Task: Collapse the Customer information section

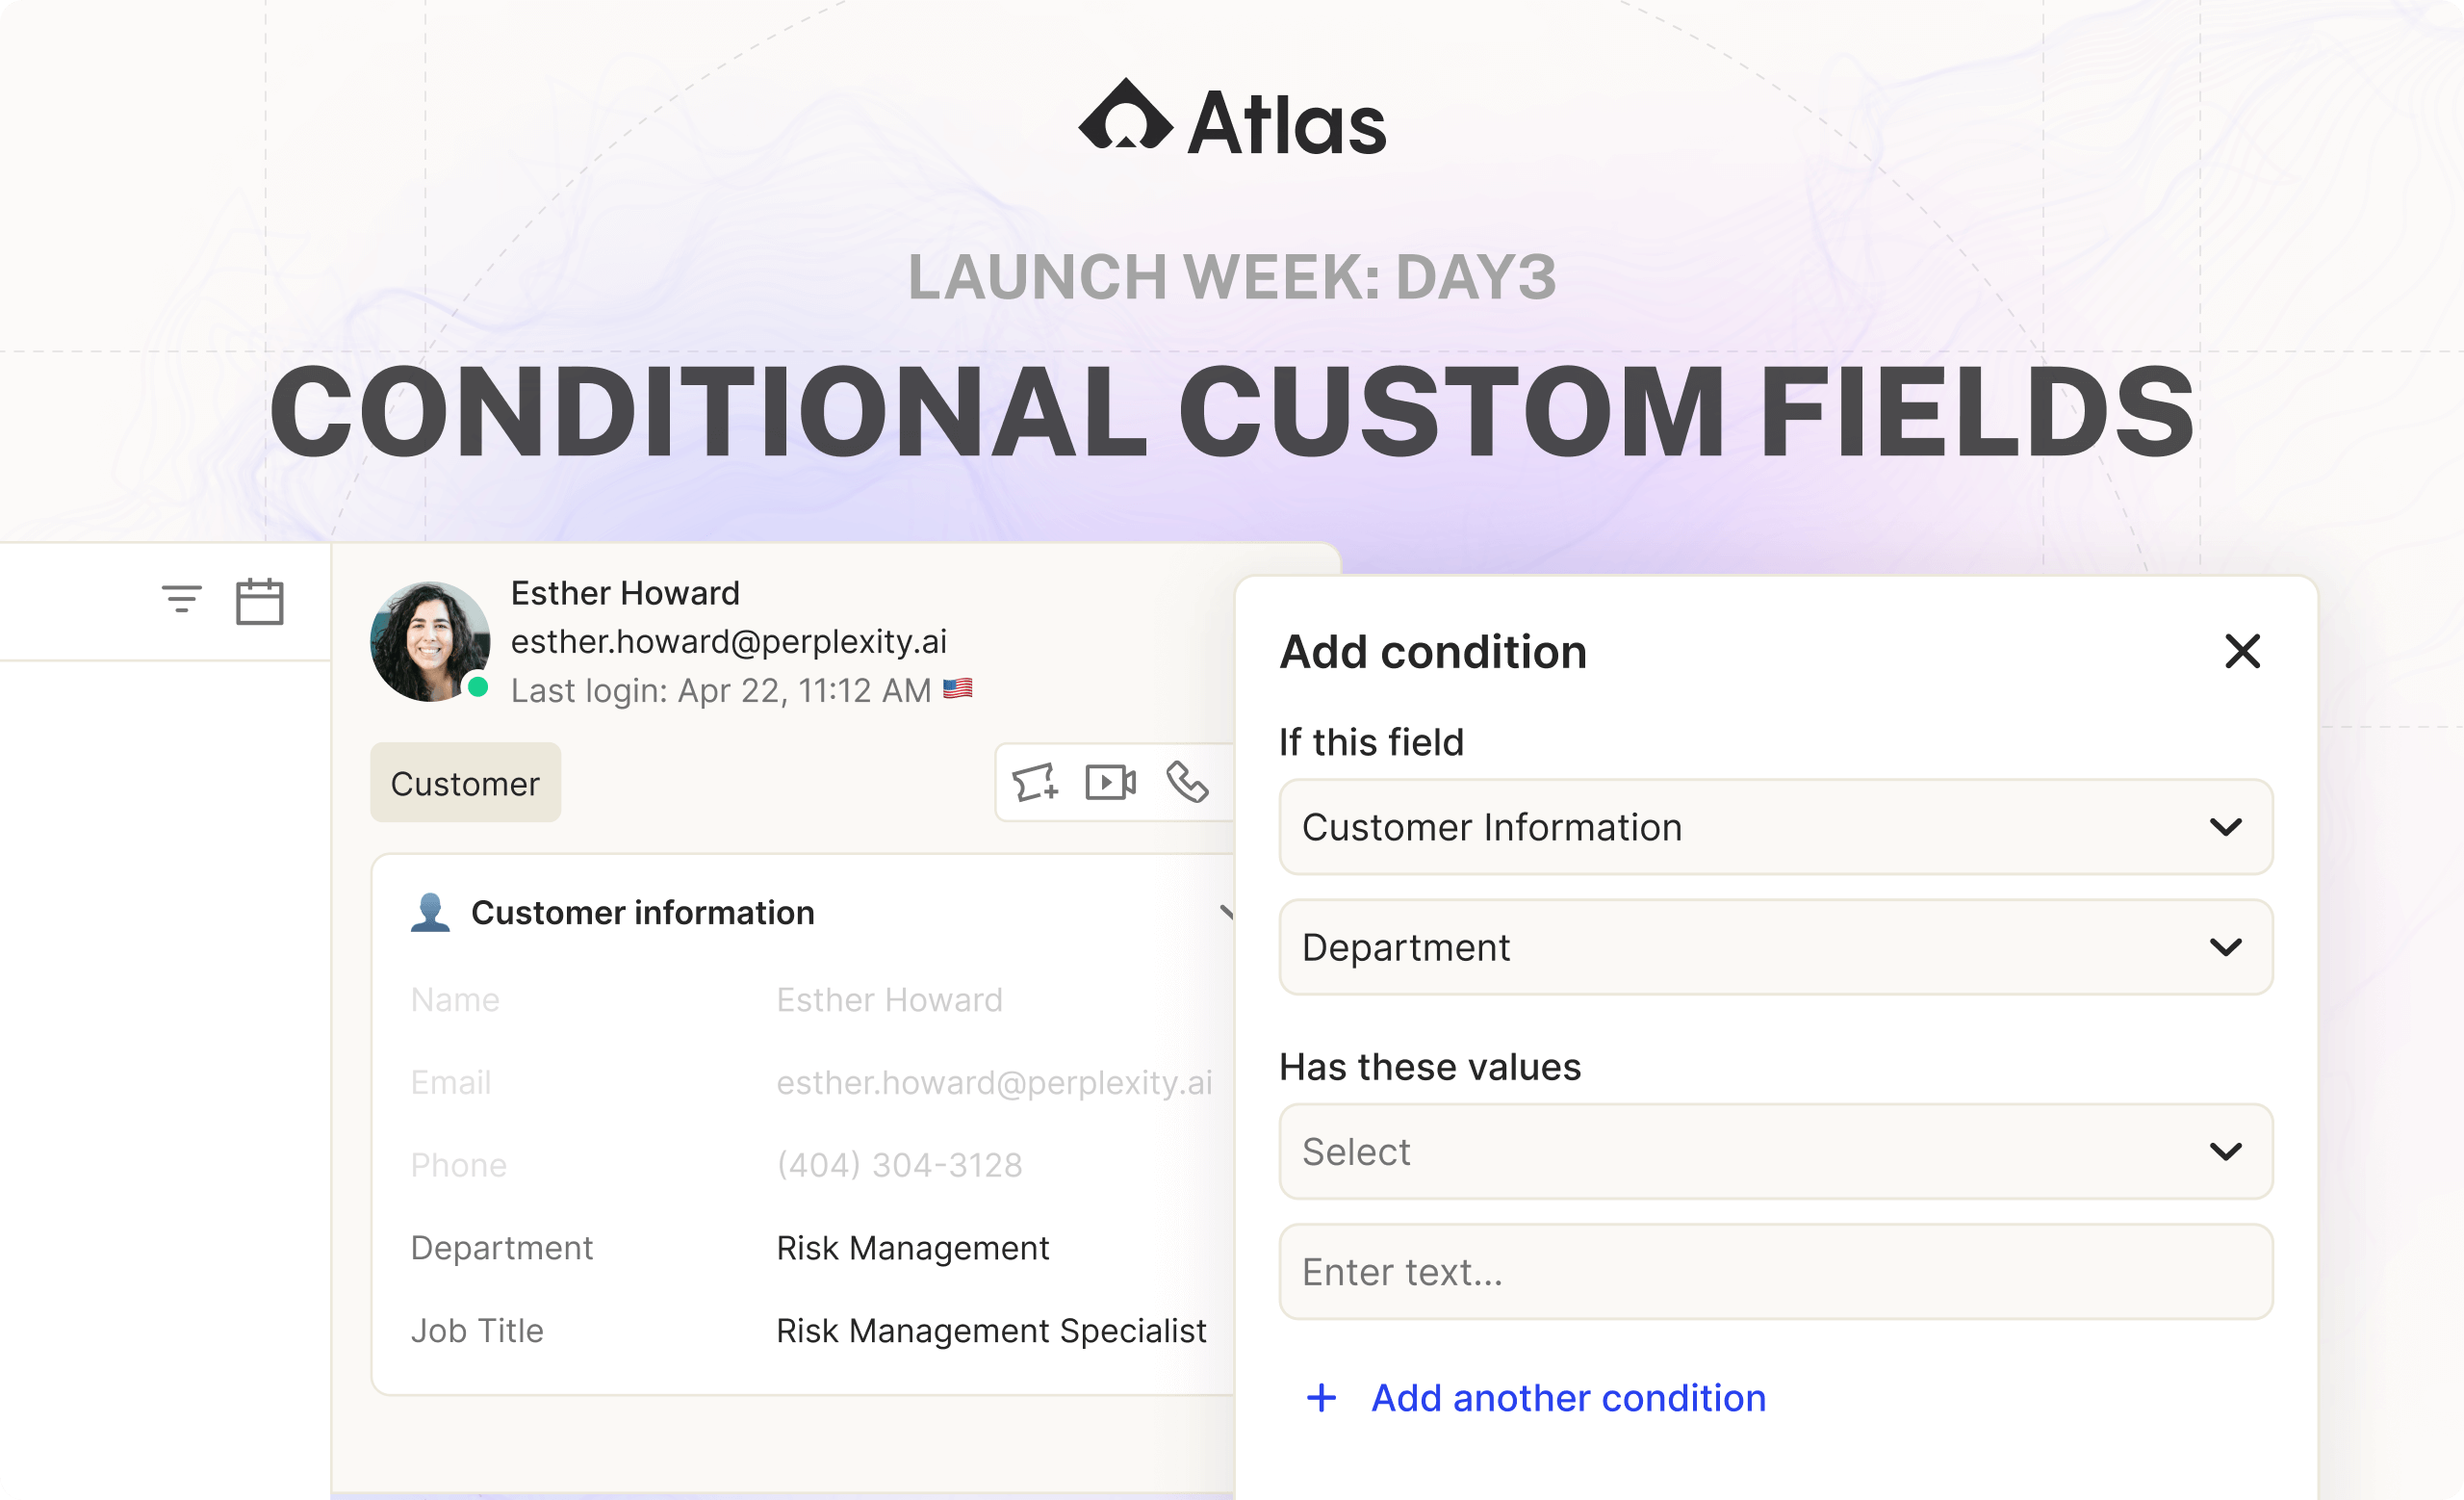Action: click(x=1227, y=912)
